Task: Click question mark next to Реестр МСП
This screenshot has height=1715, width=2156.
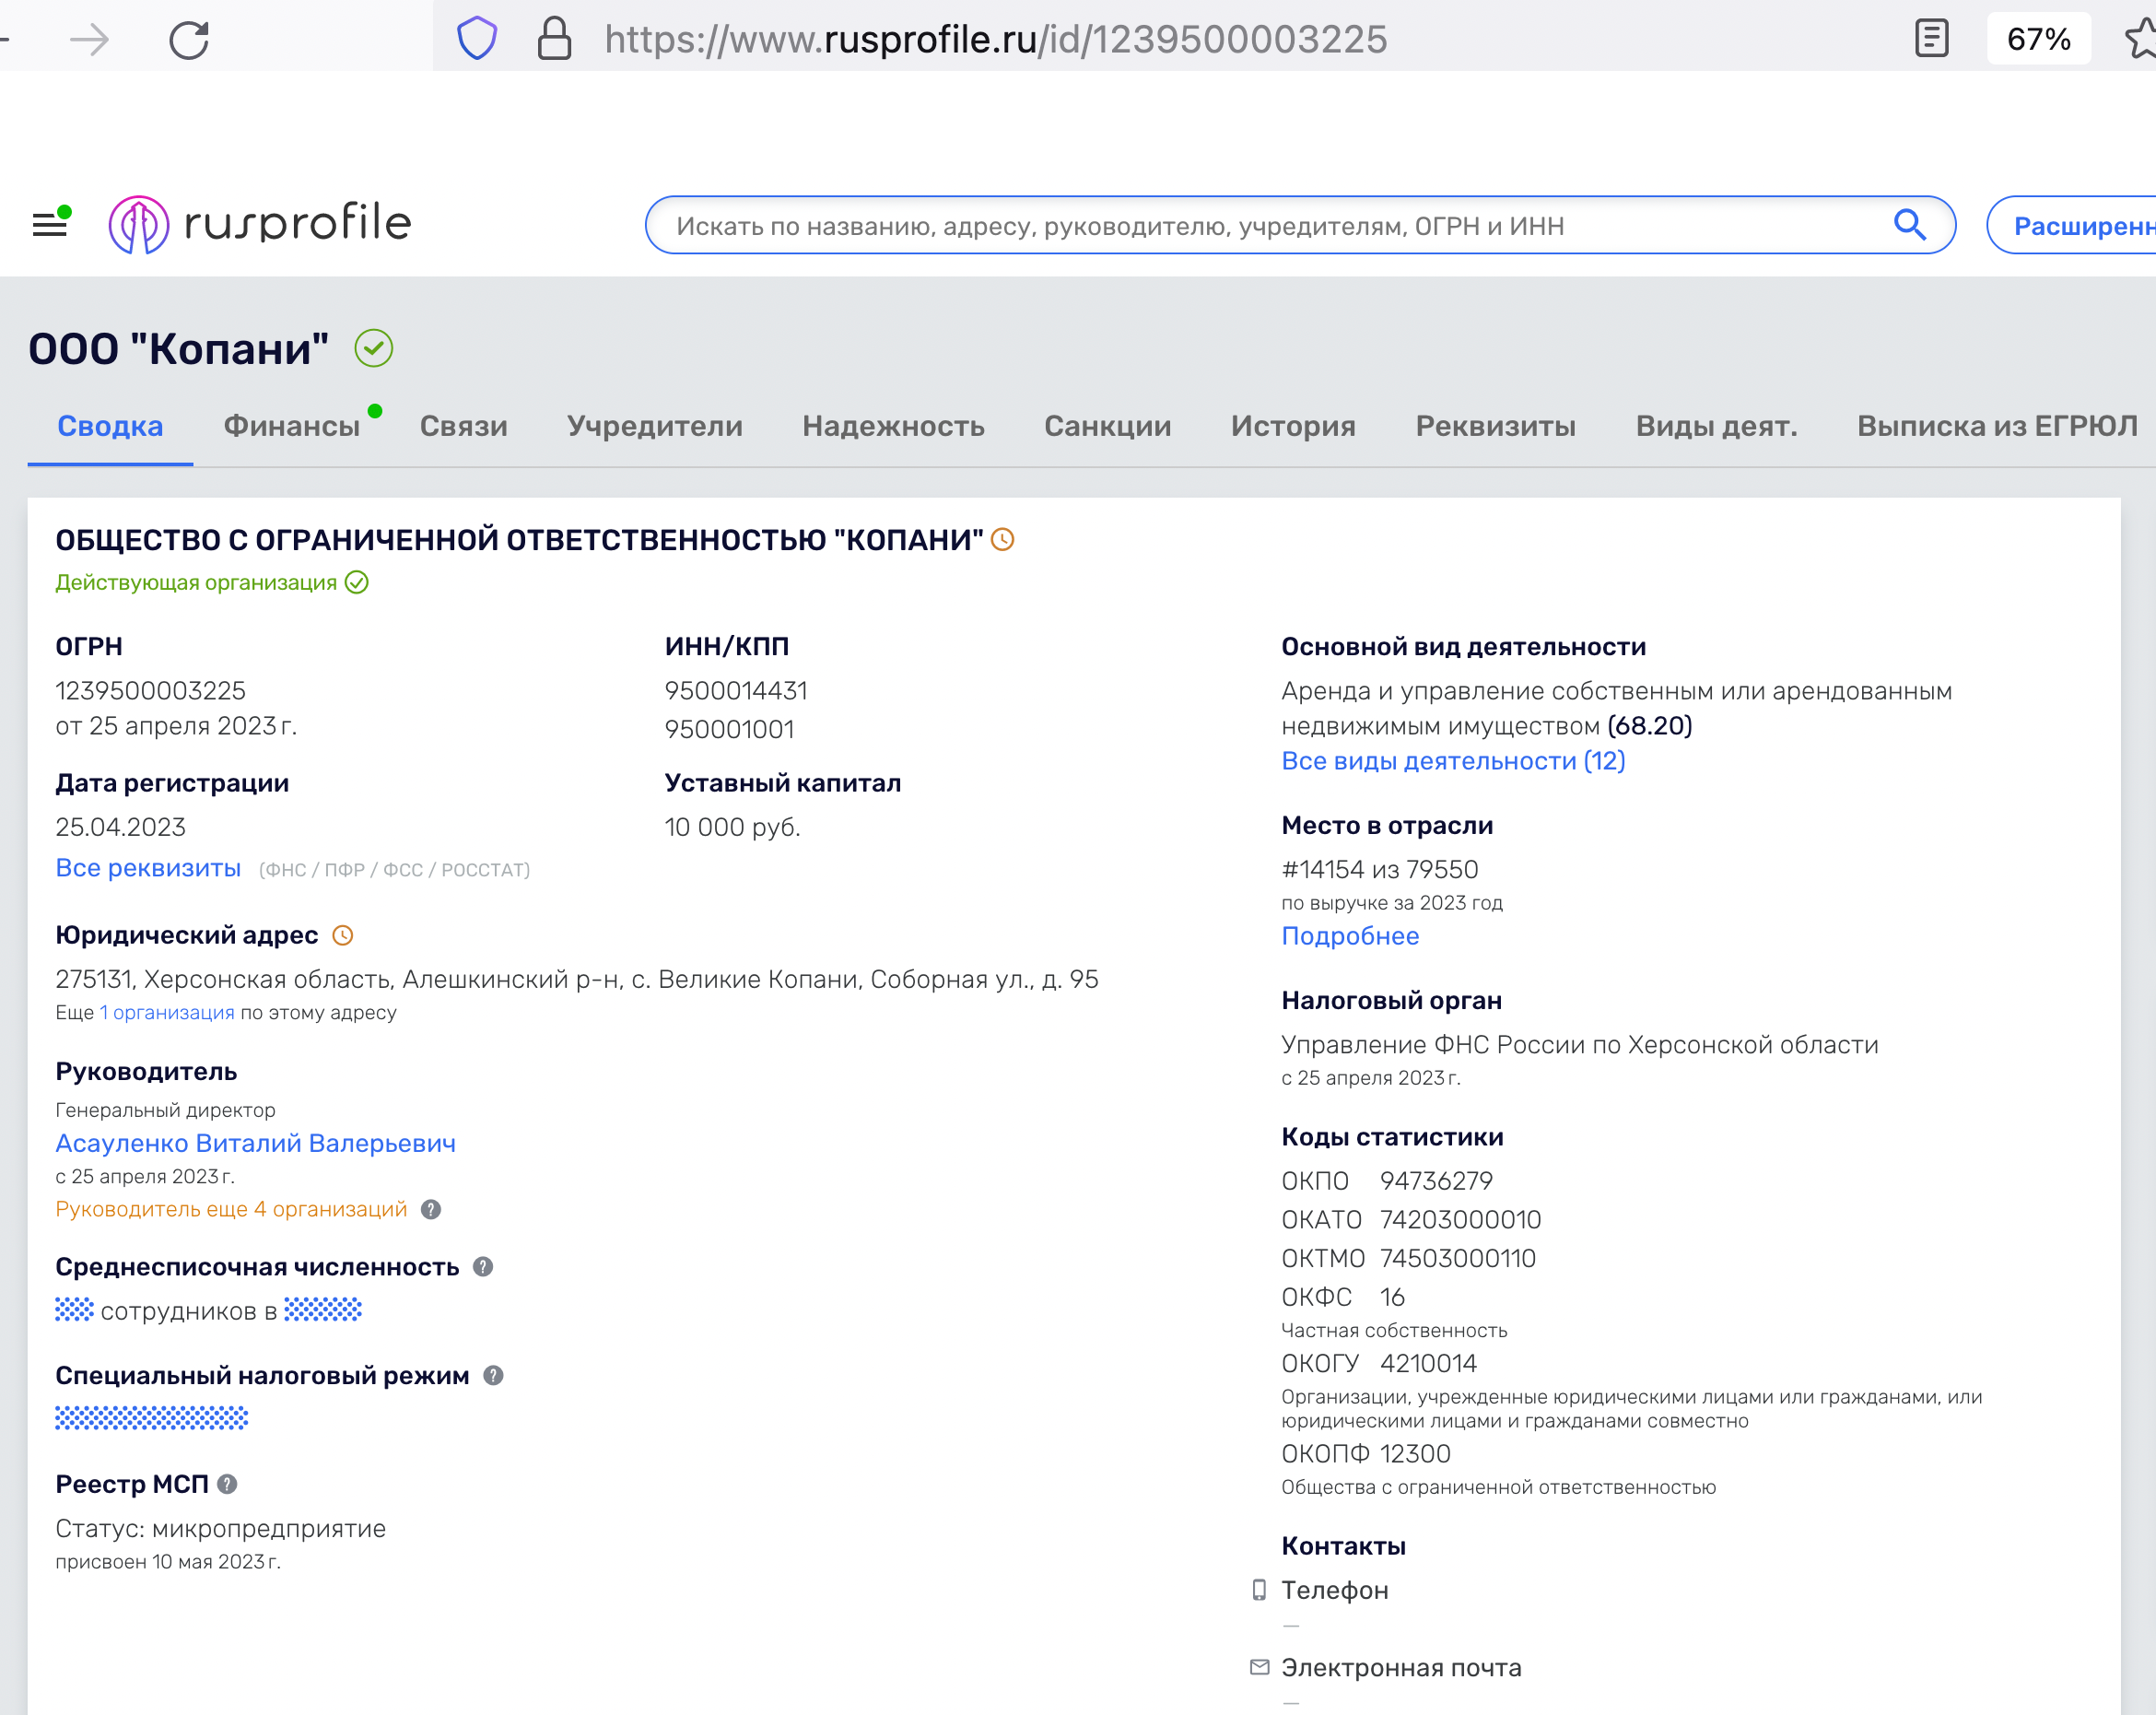Action: [227, 1484]
